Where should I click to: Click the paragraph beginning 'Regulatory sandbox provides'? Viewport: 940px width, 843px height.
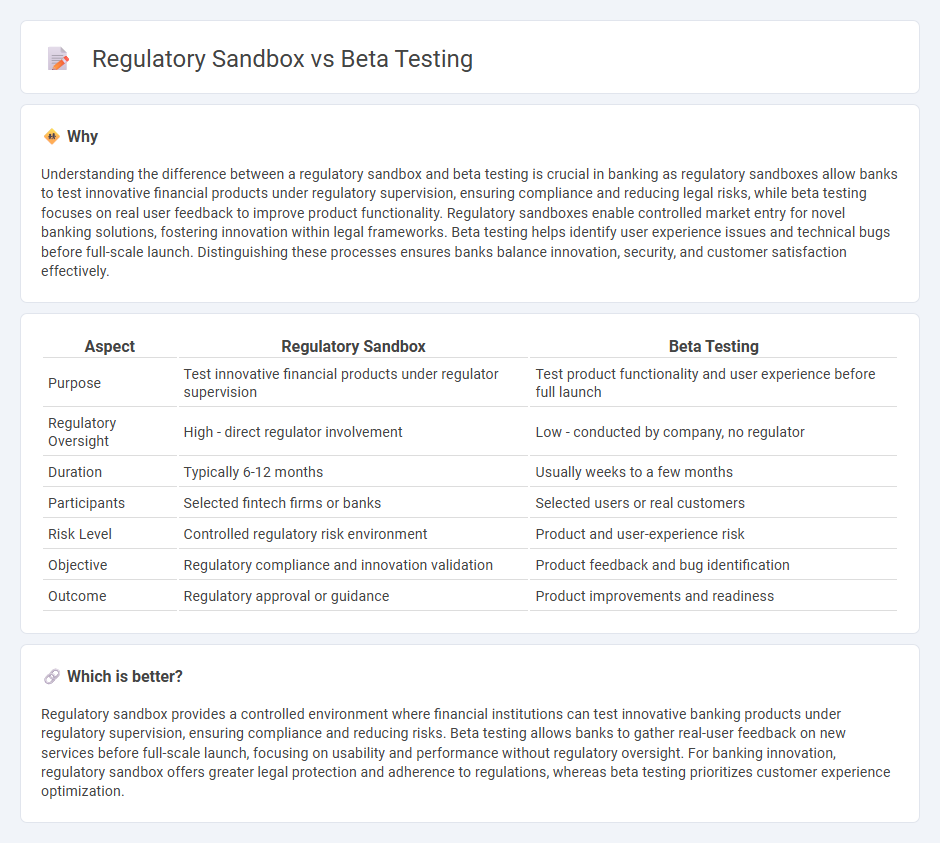pos(466,752)
